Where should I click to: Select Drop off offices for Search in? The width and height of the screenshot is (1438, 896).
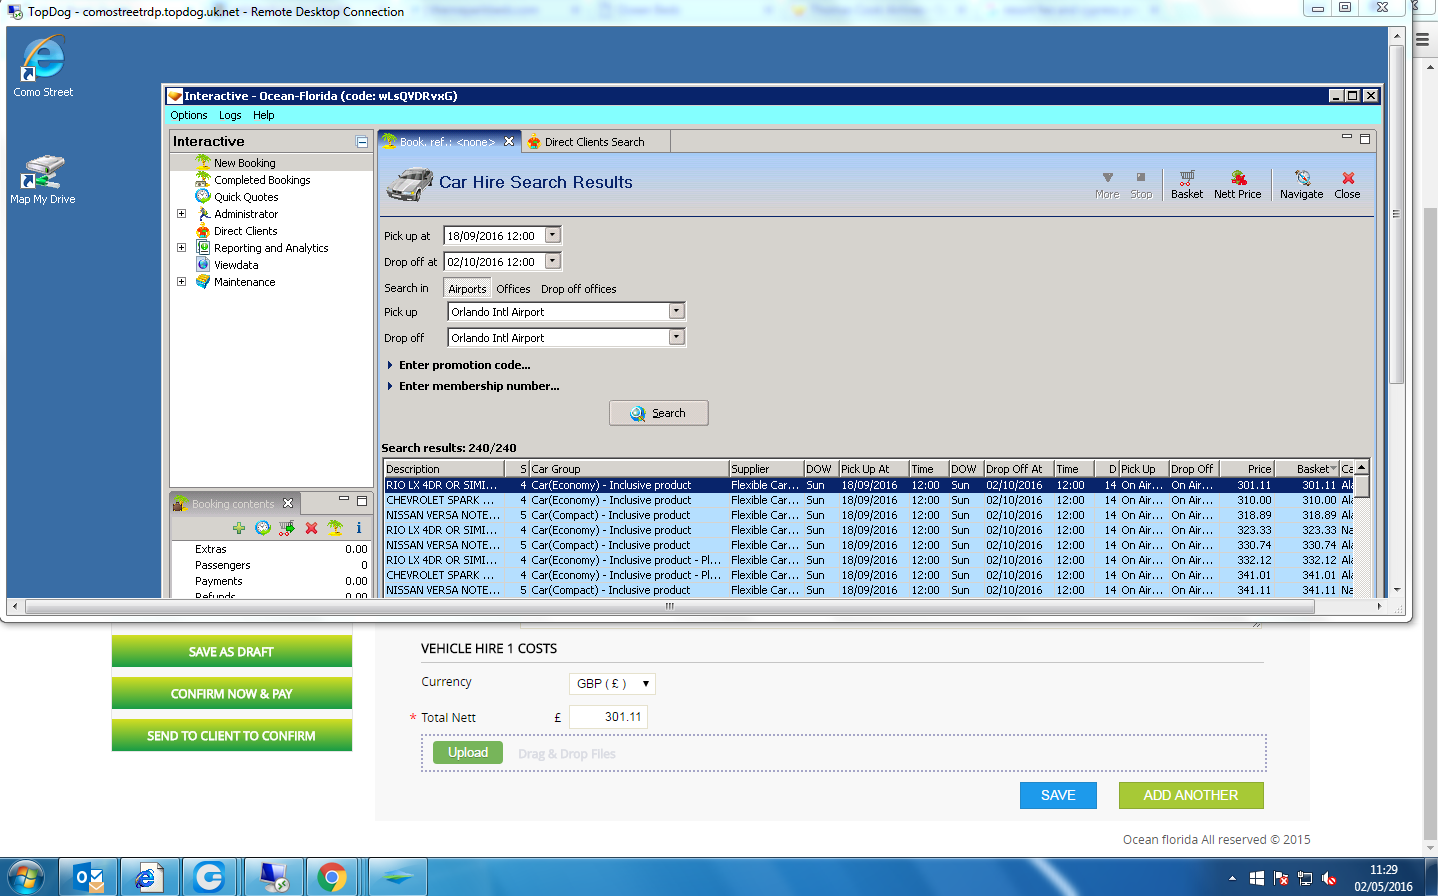tap(579, 289)
